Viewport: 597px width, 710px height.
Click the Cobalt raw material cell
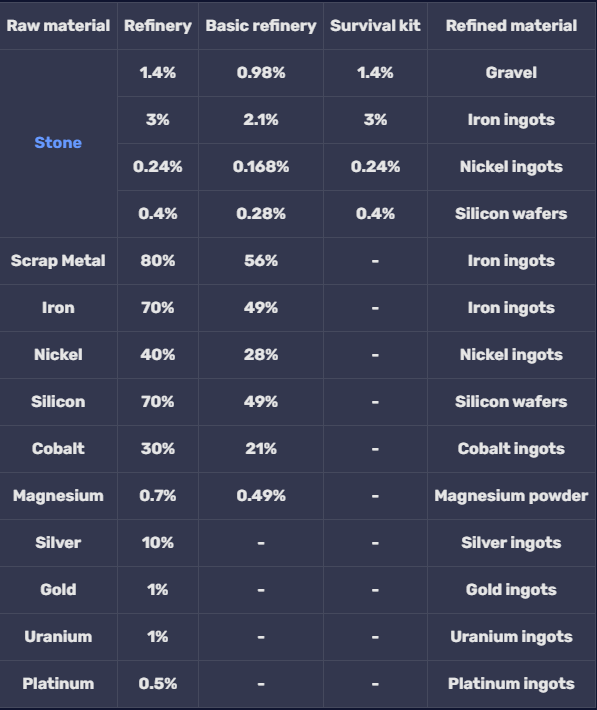[58, 449]
